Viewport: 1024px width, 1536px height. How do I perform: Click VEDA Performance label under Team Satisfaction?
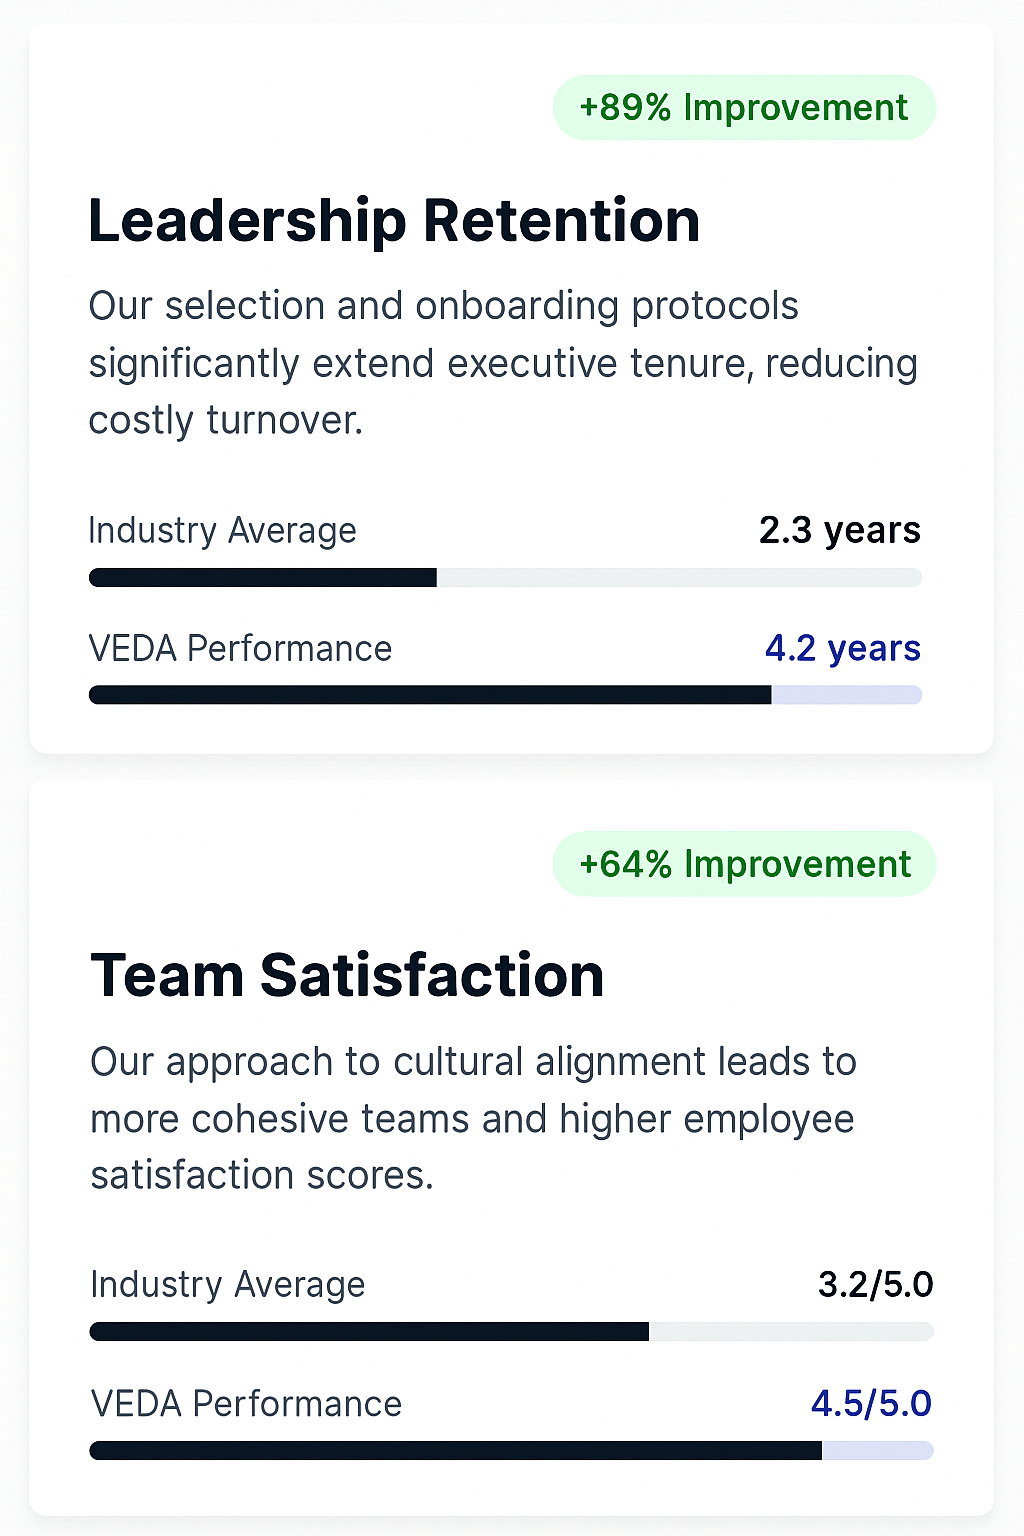[246, 1404]
